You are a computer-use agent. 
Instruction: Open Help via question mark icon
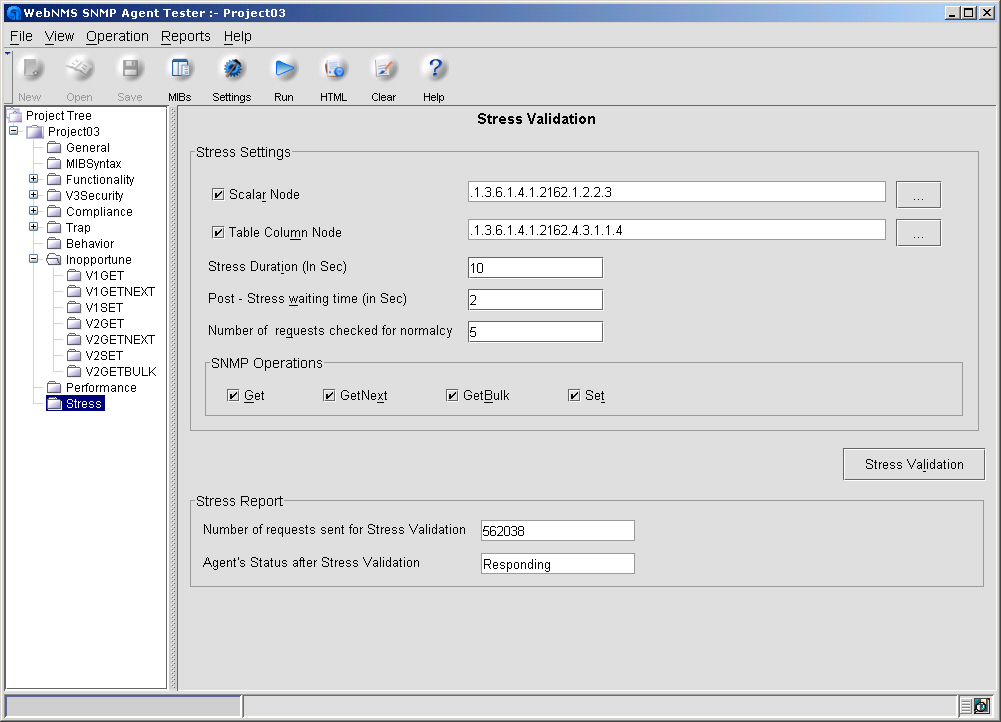point(433,69)
